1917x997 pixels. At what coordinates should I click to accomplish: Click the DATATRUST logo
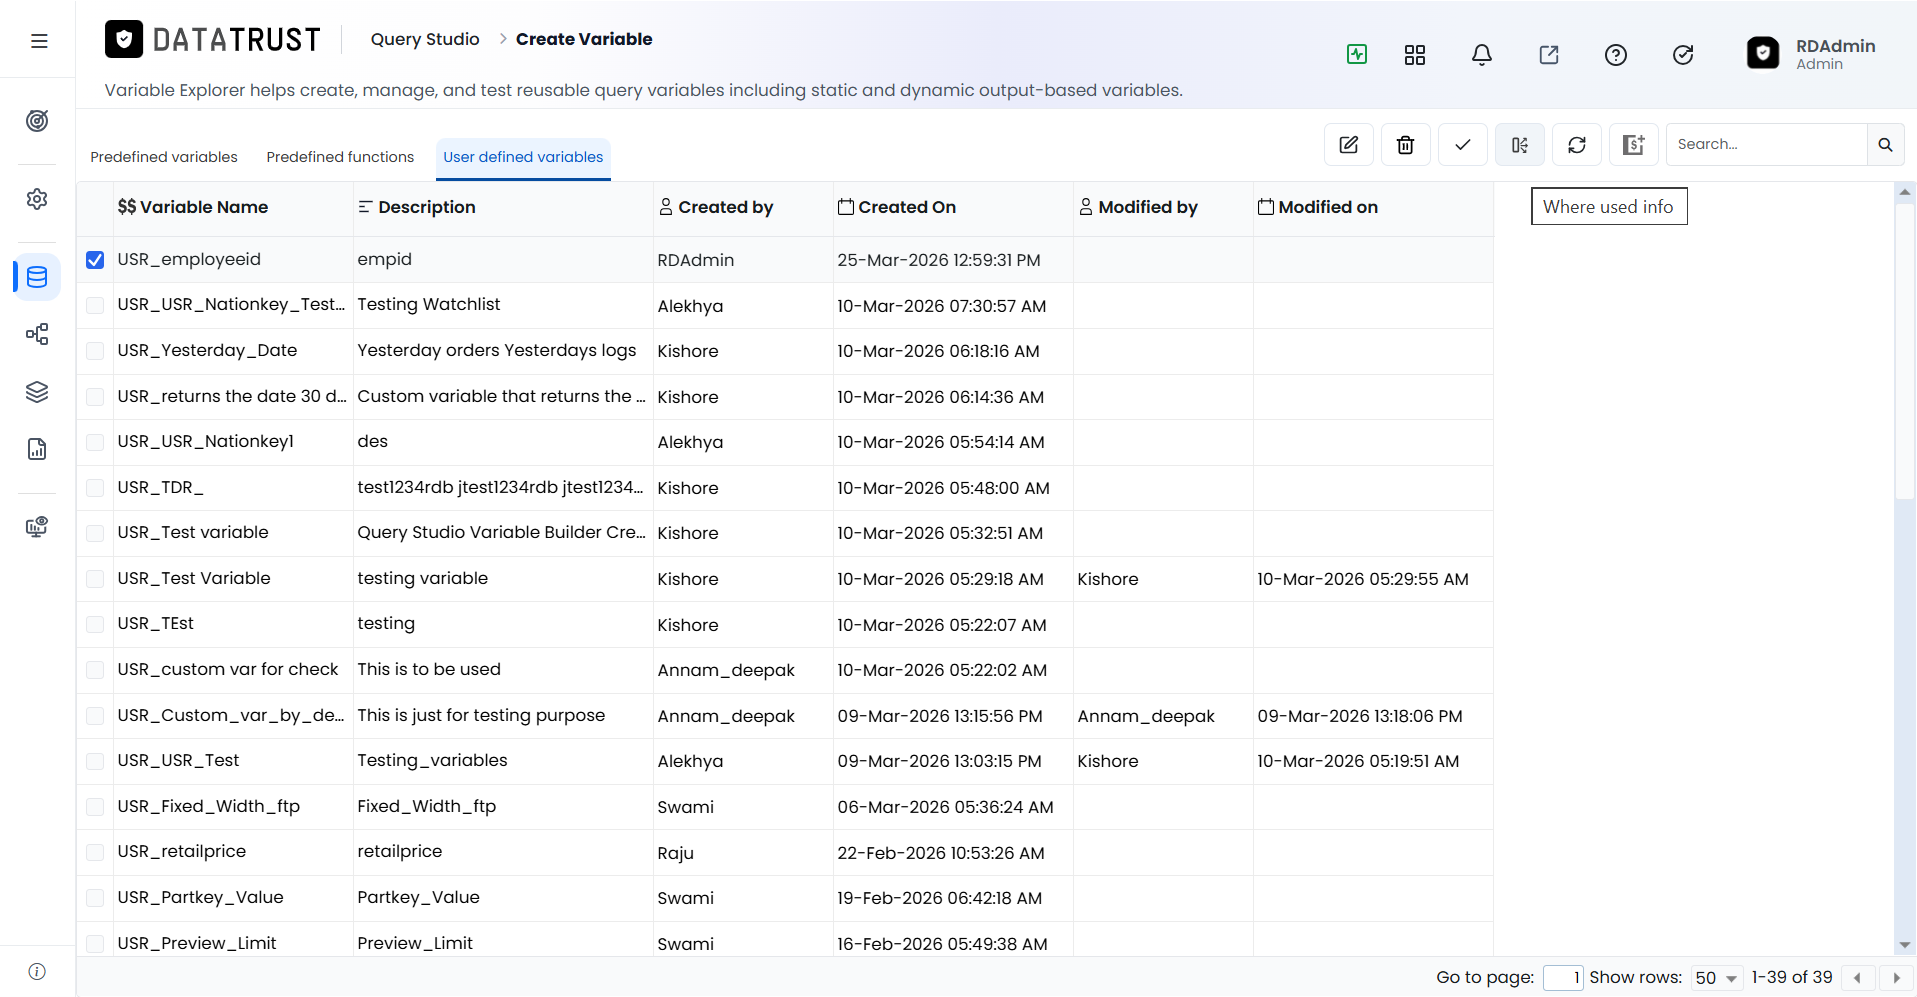(213, 40)
